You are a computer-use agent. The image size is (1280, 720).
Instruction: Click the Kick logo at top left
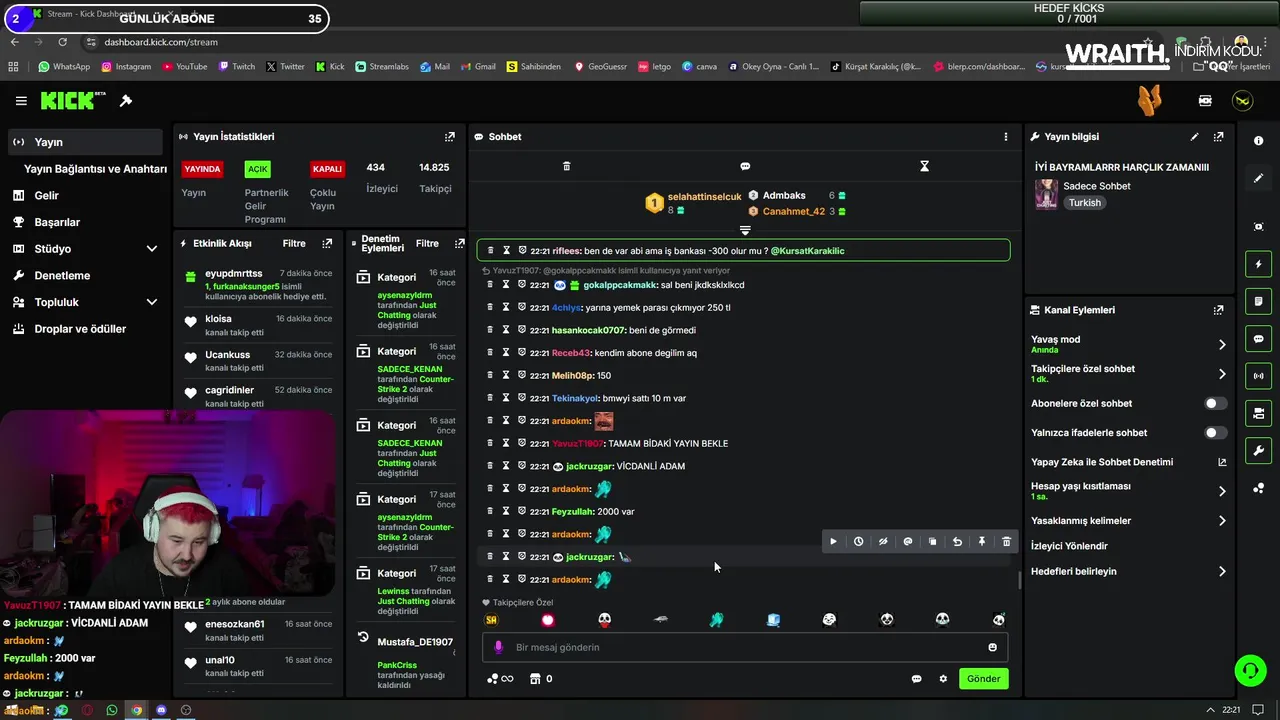73,101
